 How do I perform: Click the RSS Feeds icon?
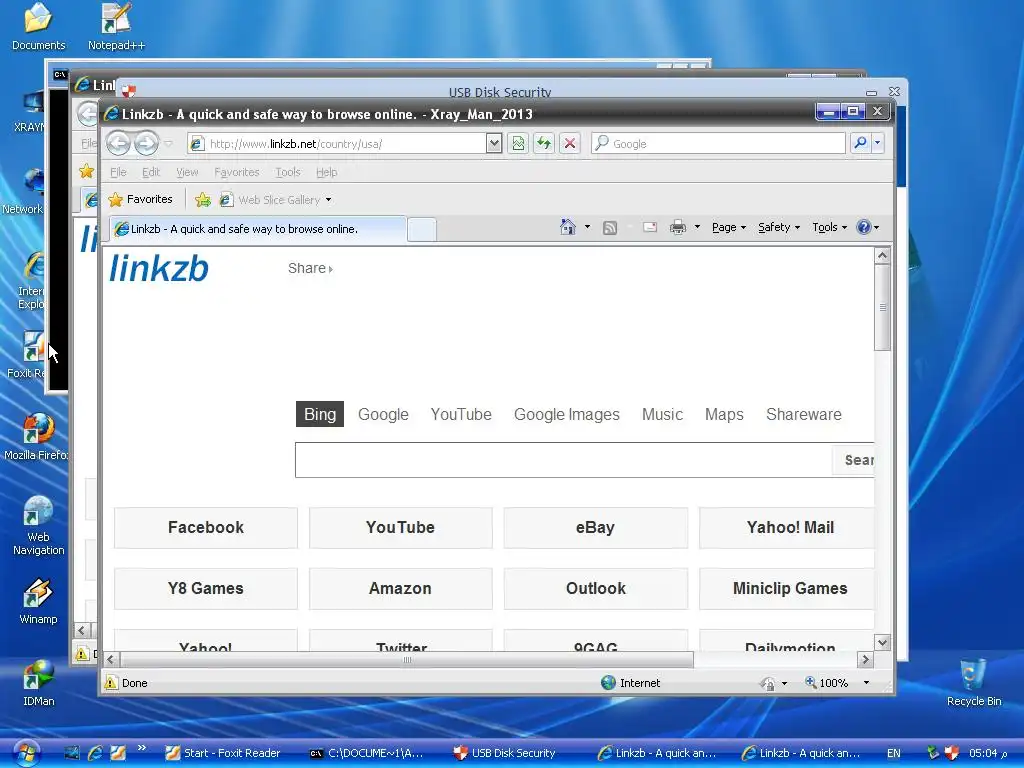(610, 228)
